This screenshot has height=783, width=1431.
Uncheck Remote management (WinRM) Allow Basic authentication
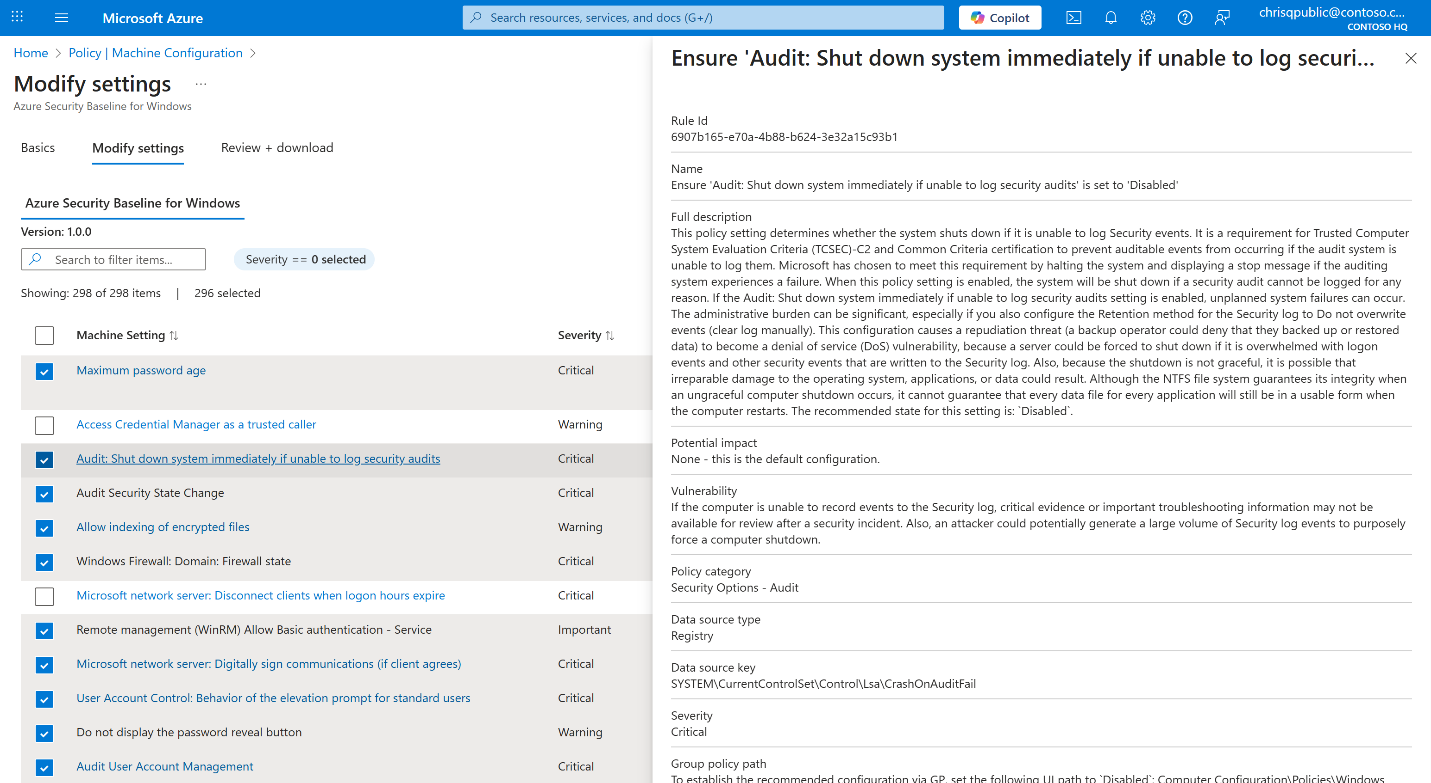click(44, 631)
